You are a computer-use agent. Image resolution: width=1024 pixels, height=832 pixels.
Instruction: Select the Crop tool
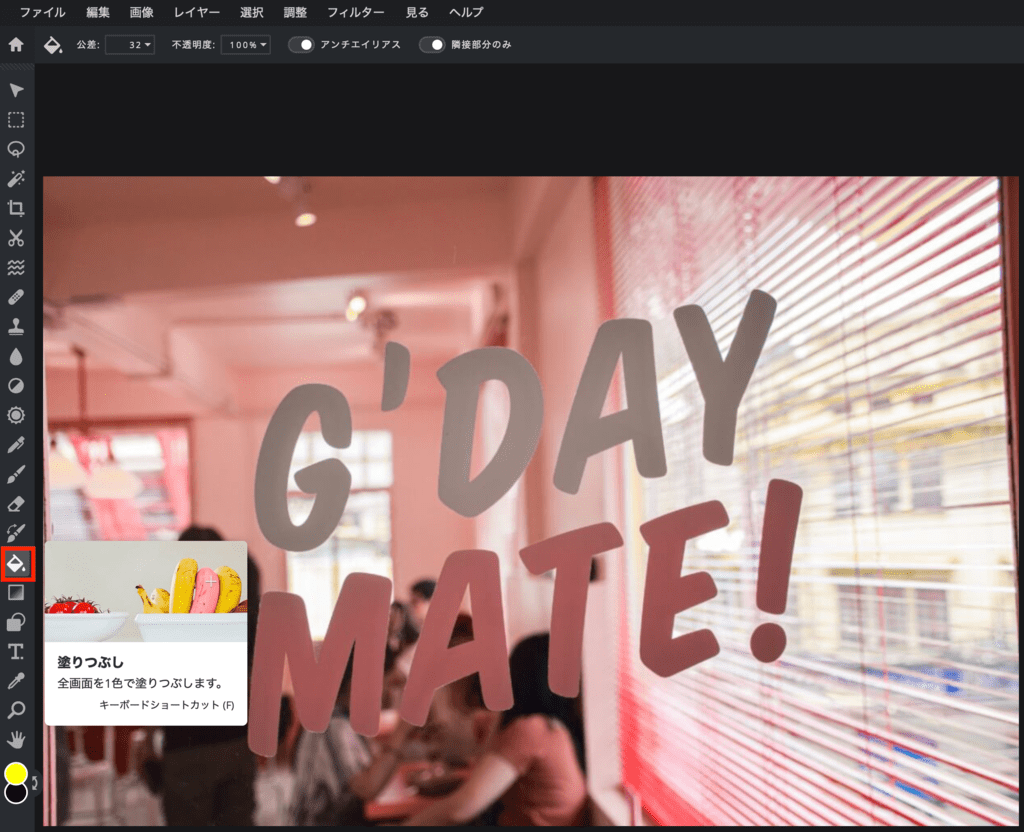coord(16,209)
